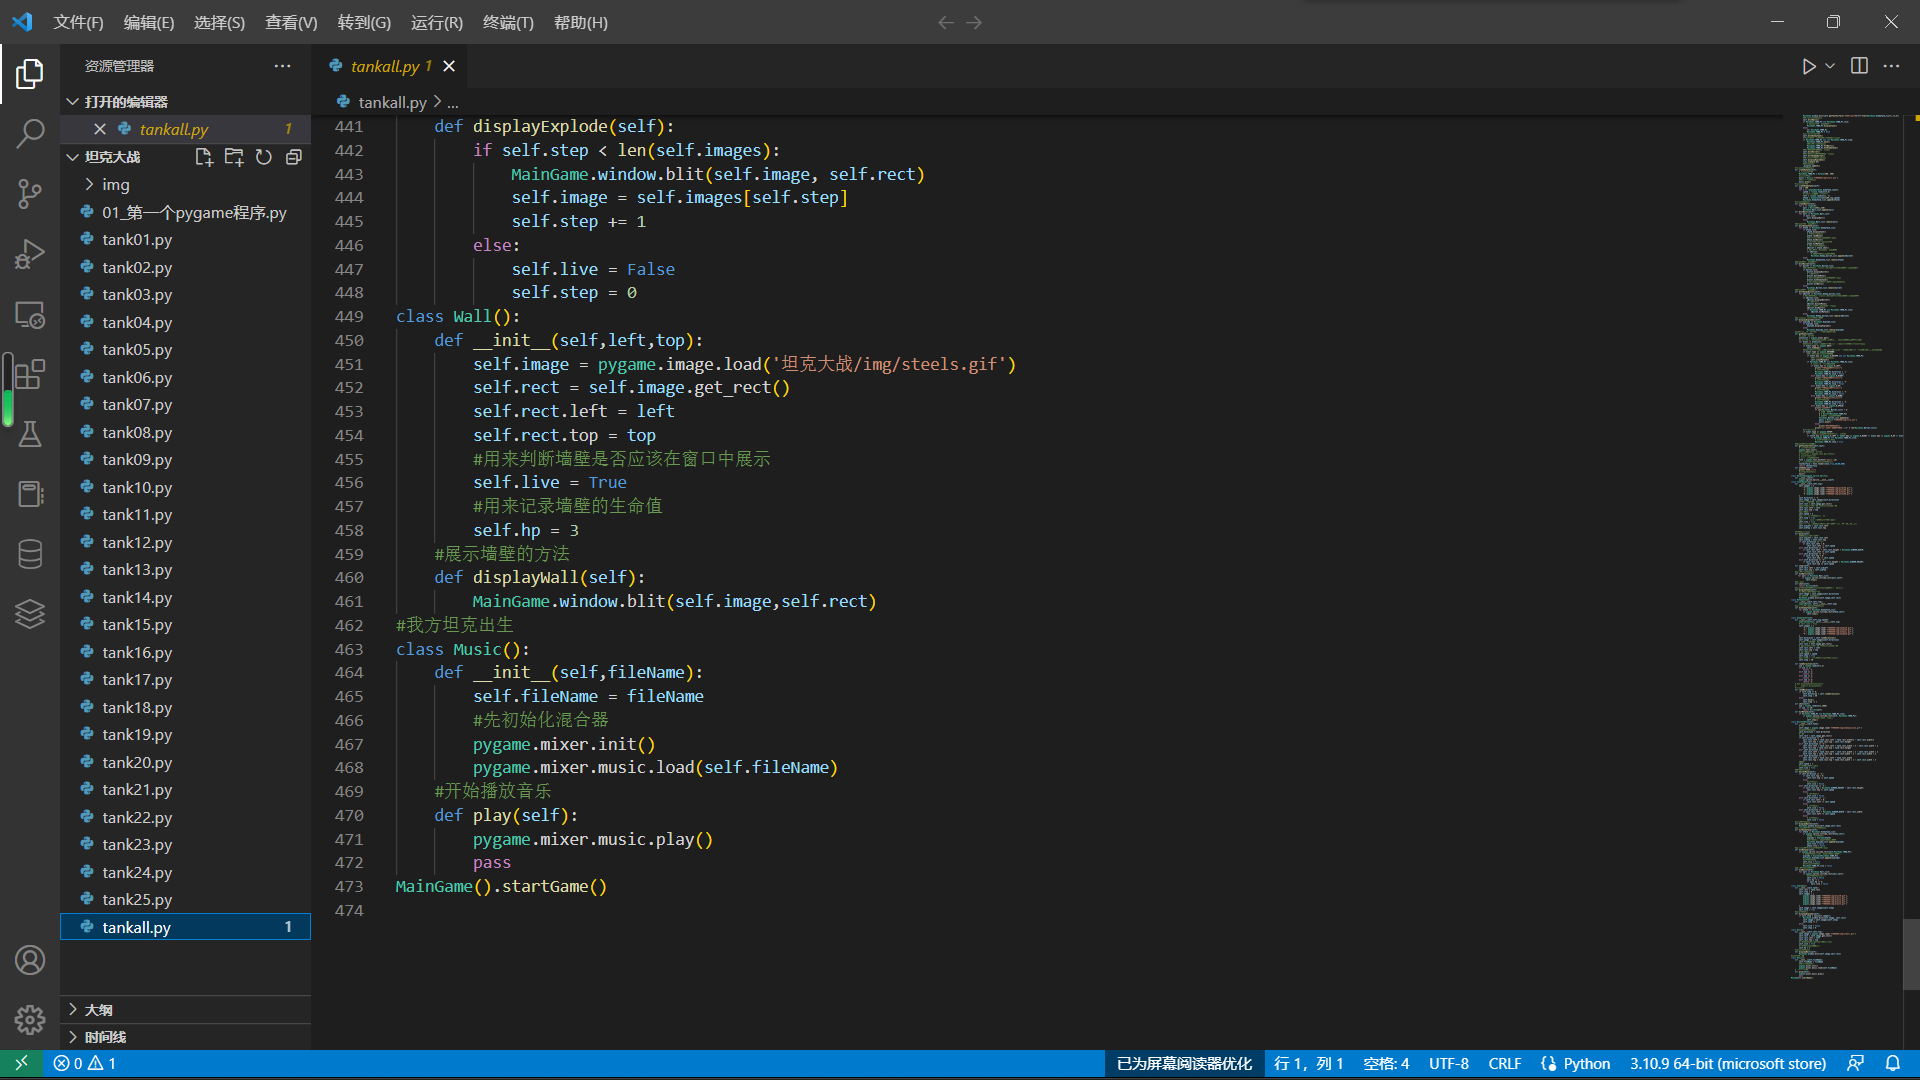
Task: Close tankall.py in open editors list
Action: point(100,129)
